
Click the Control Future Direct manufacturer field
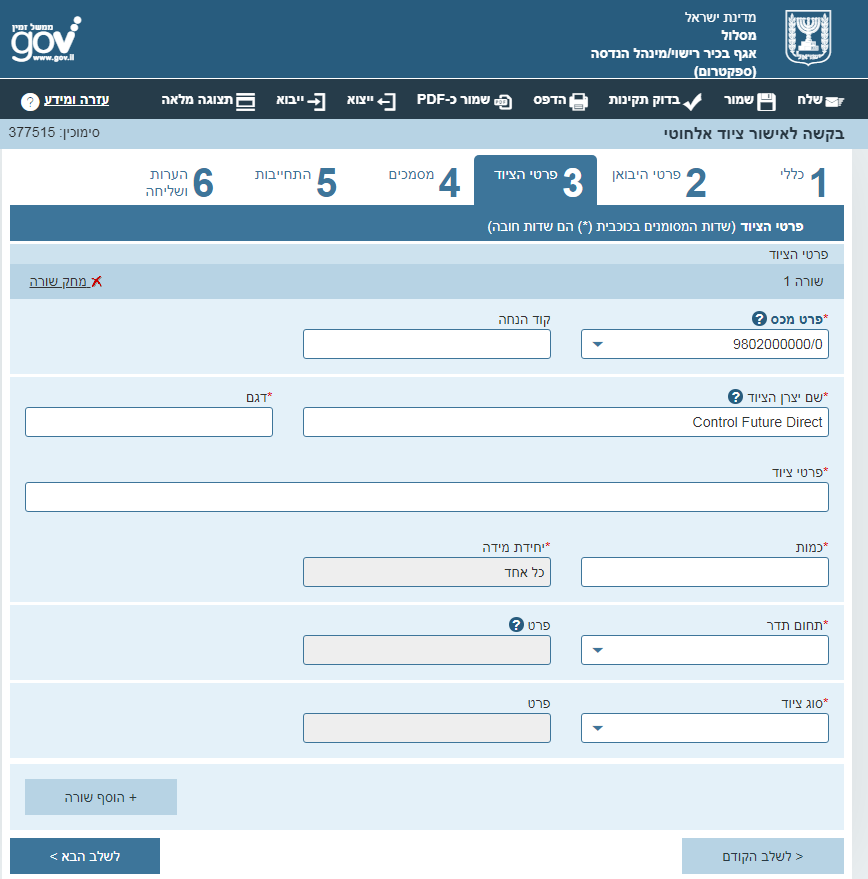(x=566, y=422)
